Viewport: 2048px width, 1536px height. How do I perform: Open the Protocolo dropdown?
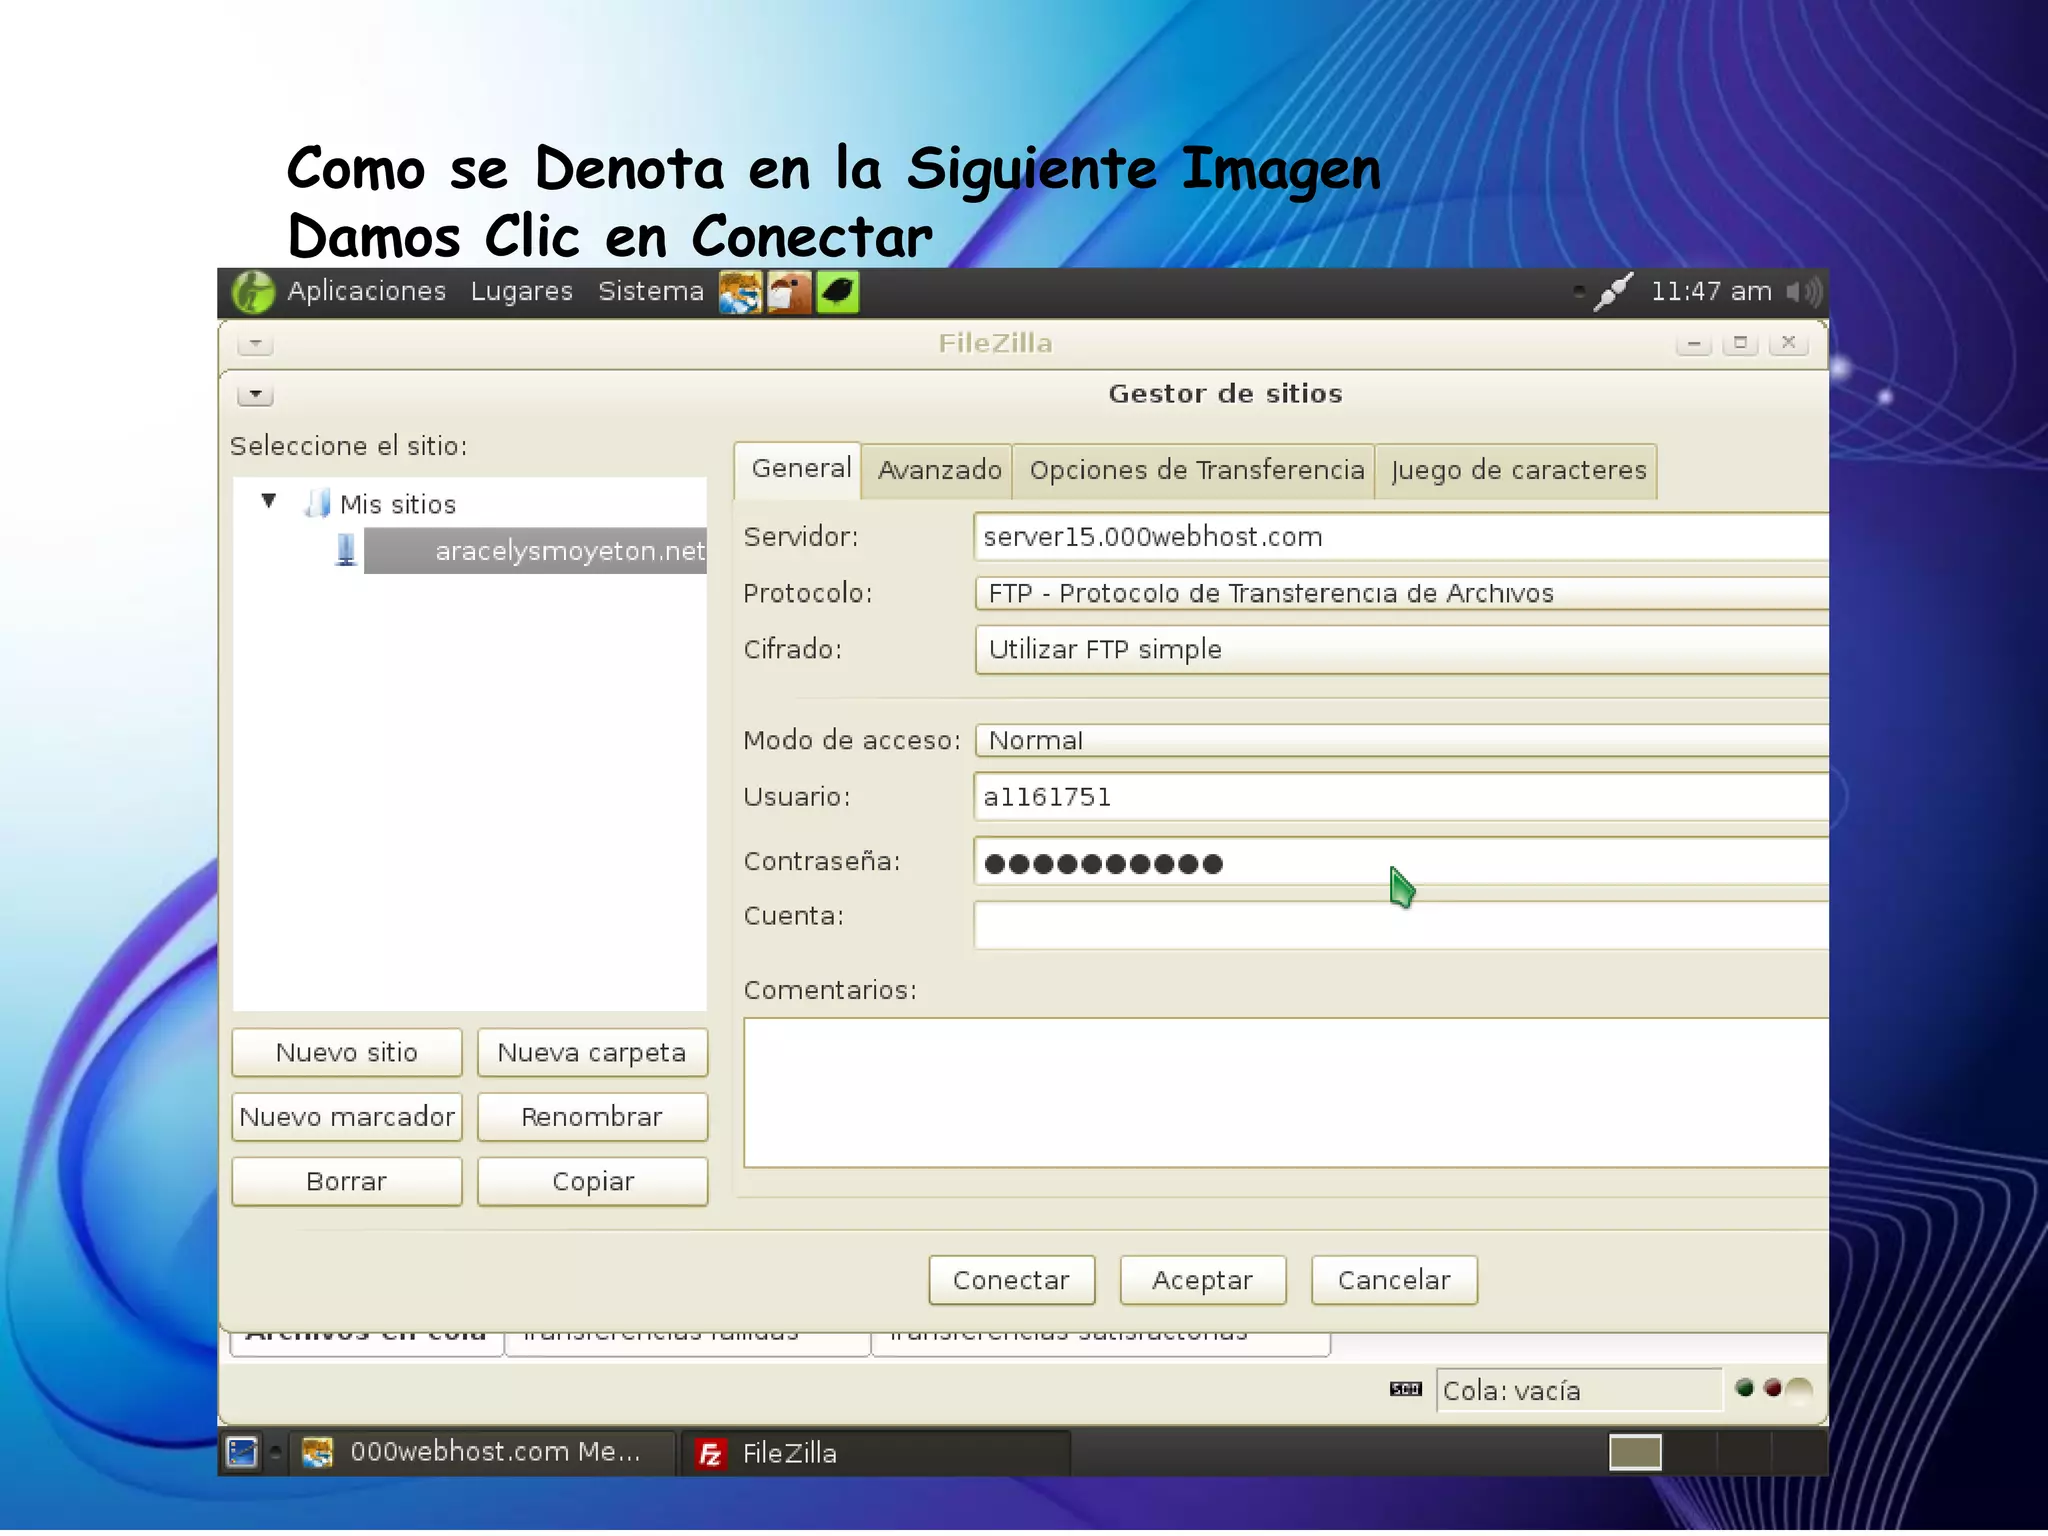(x=1401, y=593)
